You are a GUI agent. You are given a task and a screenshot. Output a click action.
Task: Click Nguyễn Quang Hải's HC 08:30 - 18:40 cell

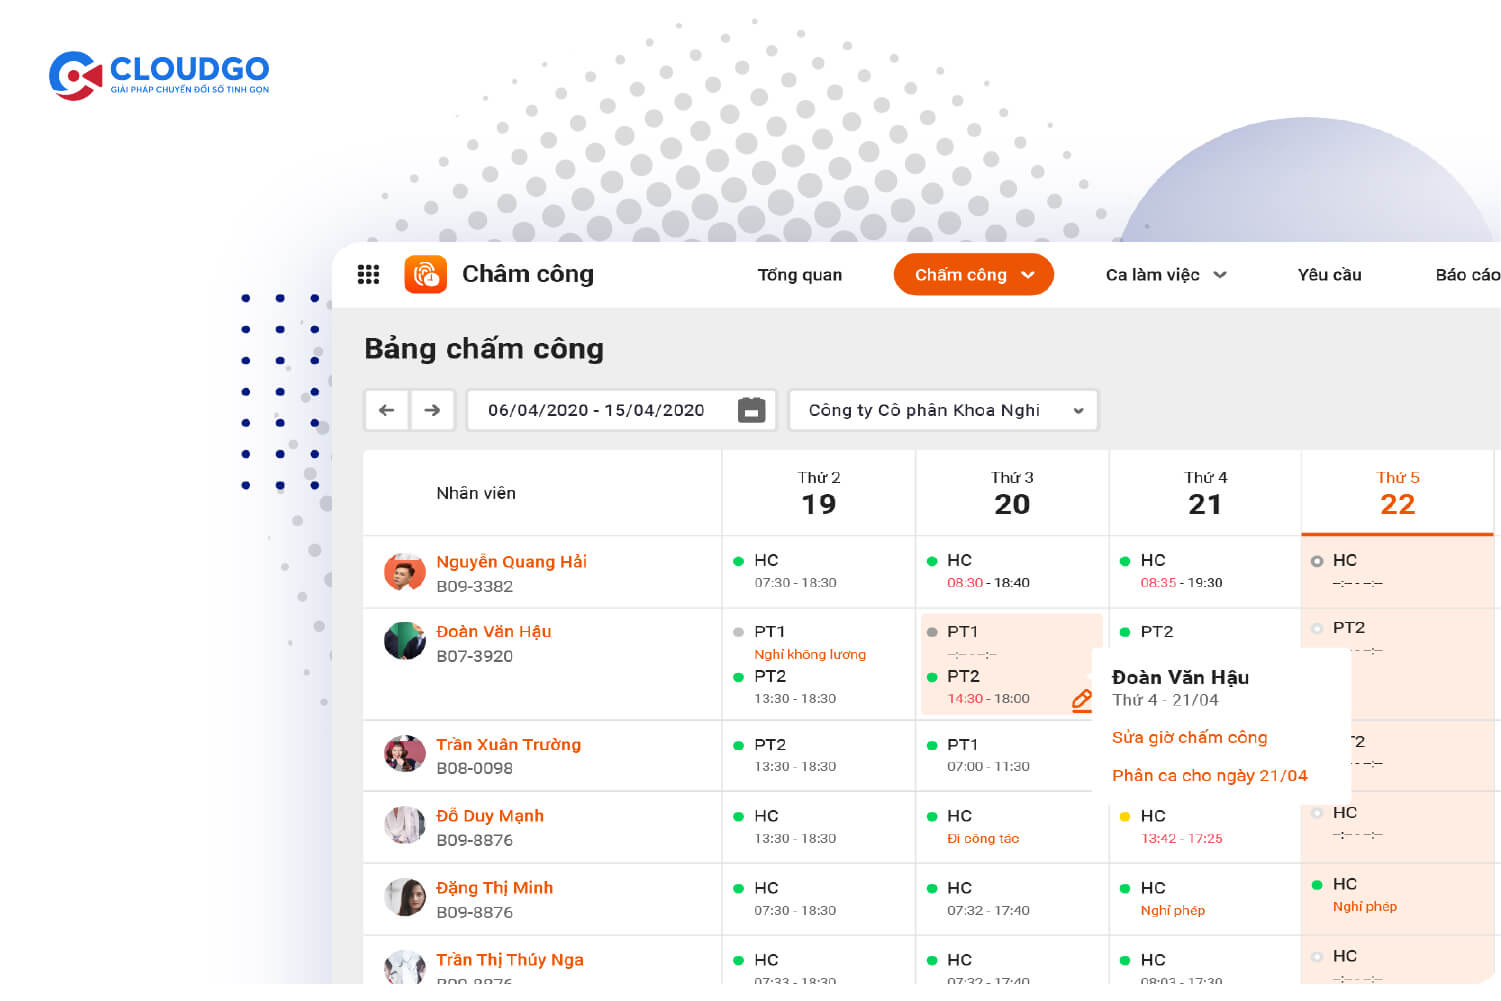pyautogui.click(x=1012, y=571)
